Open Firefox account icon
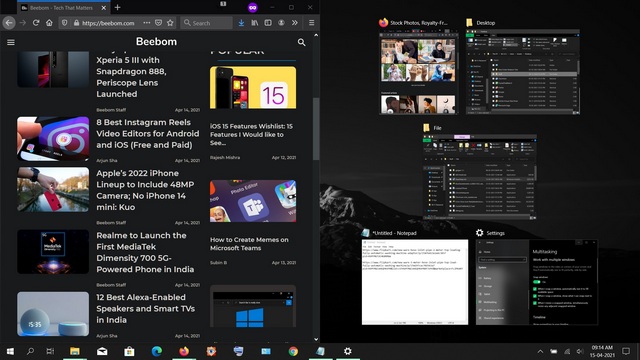Image resolution: width=640 pixels, height=360 pixels. click(x=281, y=23)
